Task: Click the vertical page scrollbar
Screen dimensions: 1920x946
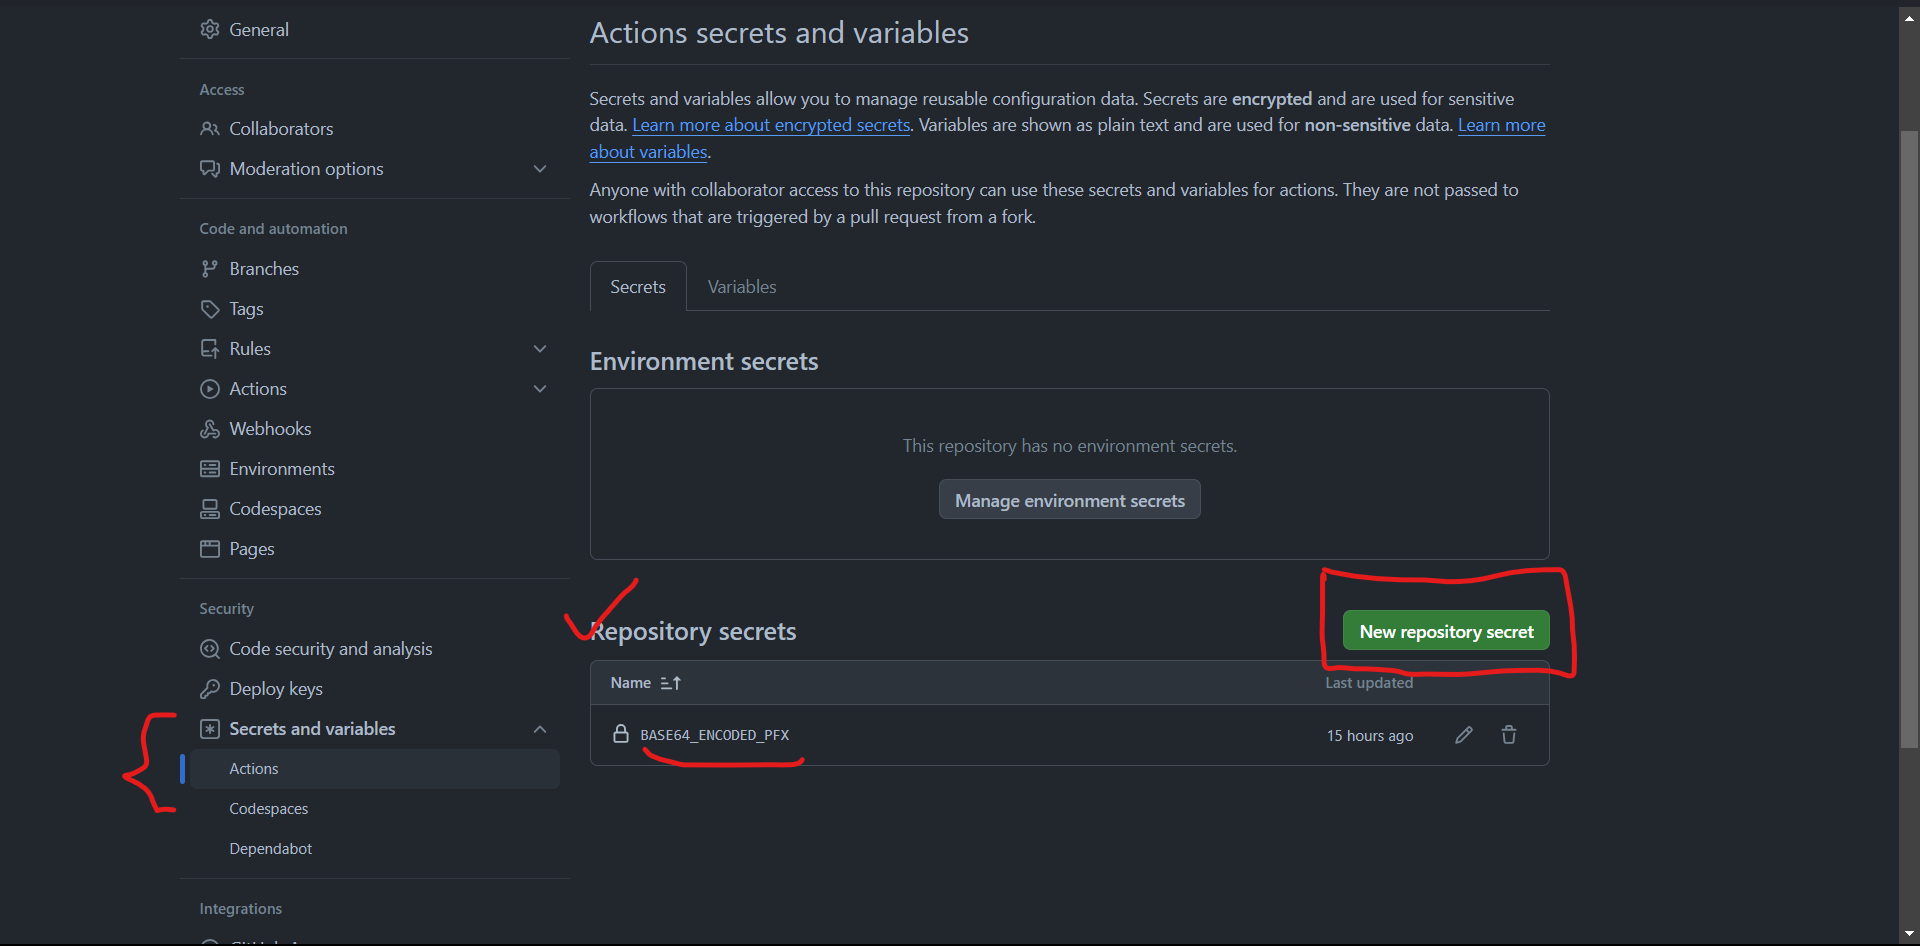Action: pyautogui.click(x=1909, y=440)
